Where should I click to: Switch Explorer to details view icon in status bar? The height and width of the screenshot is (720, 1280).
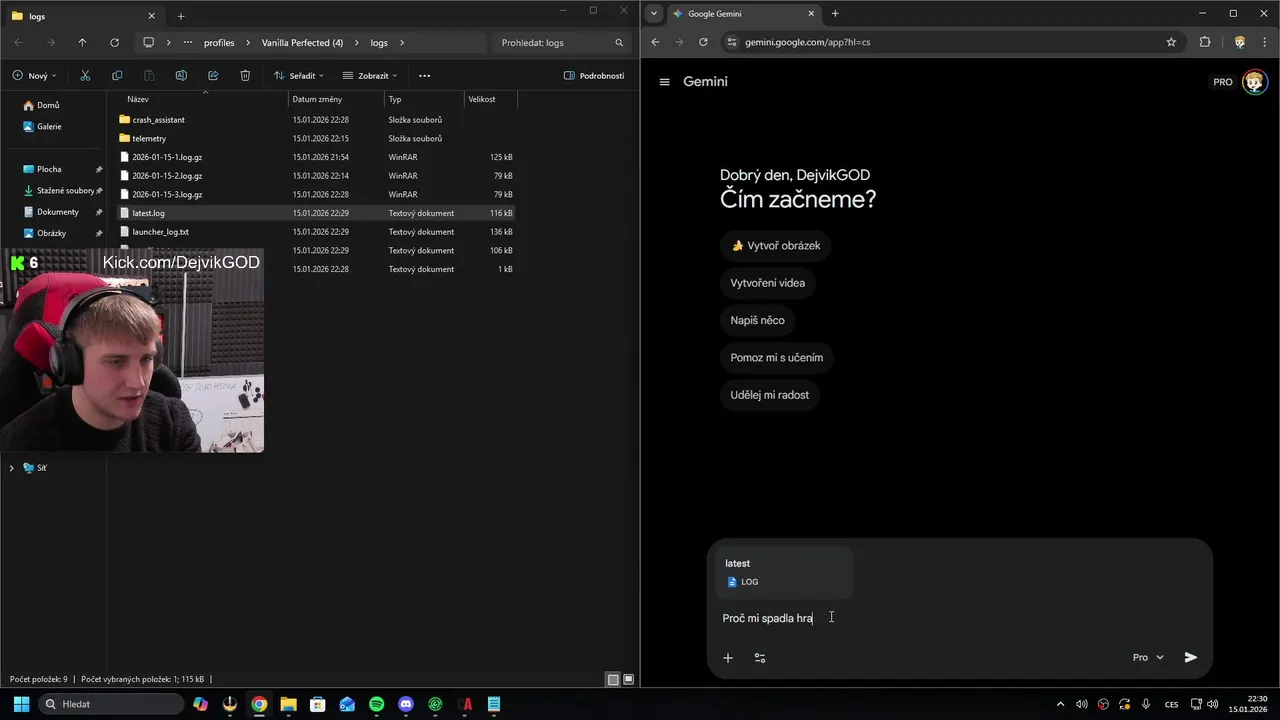pyautogui.click(x=613, y=680)
